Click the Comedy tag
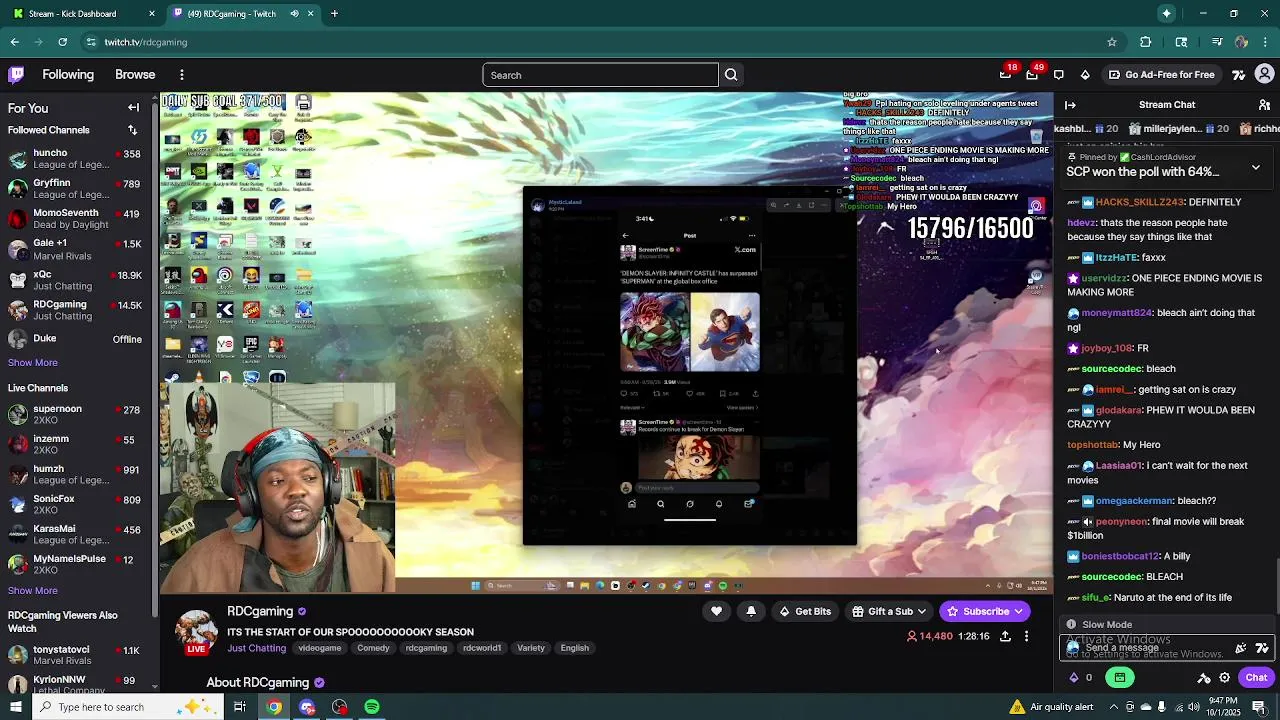This screenshot has width=1280, height=720. (x=373, y=648)
